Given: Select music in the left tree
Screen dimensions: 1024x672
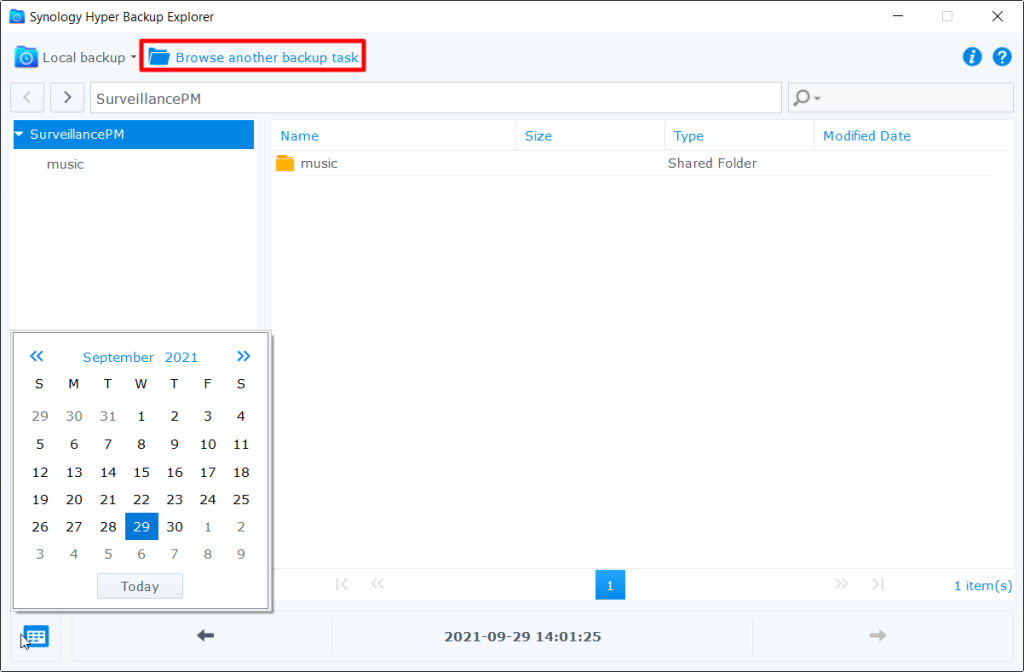Looking at the screenshot, I should point(65,165).
